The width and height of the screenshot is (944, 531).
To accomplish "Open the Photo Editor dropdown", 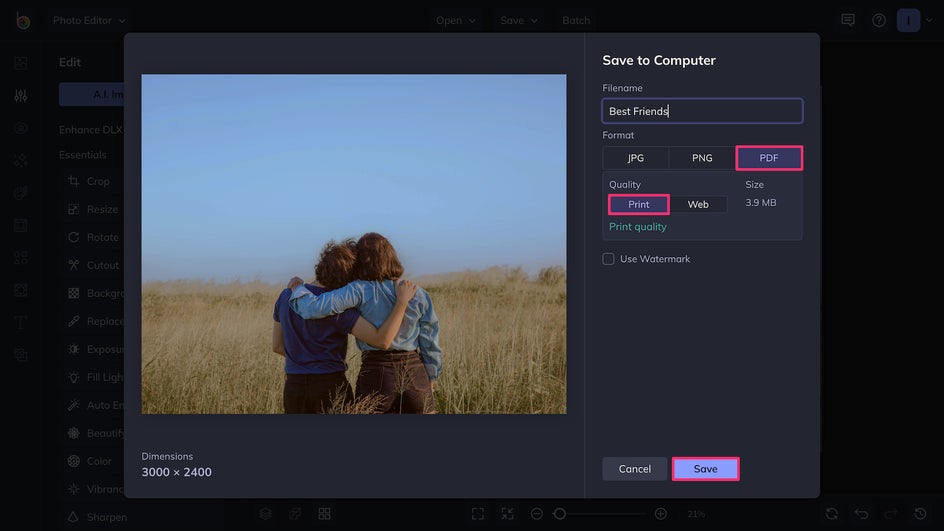I will (x=89, y=20).
